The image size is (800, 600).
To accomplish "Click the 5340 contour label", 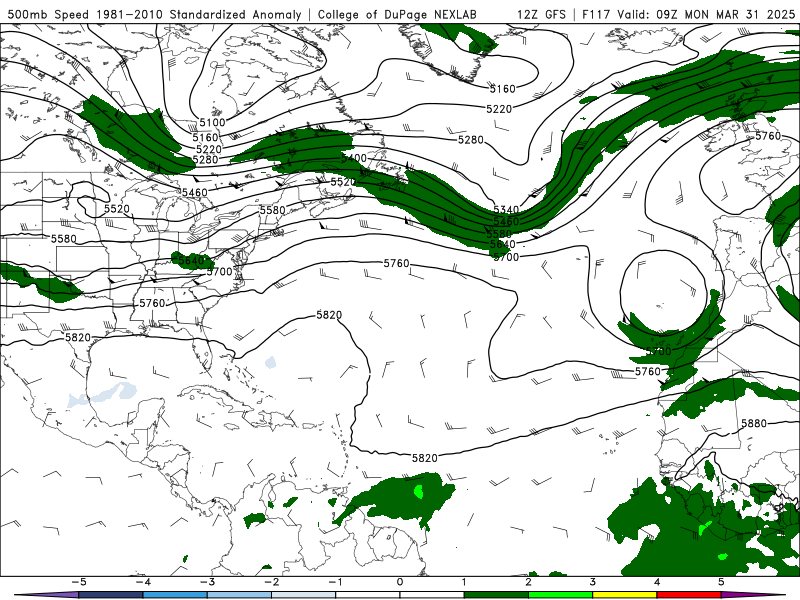I will click(x=506, y=210).
